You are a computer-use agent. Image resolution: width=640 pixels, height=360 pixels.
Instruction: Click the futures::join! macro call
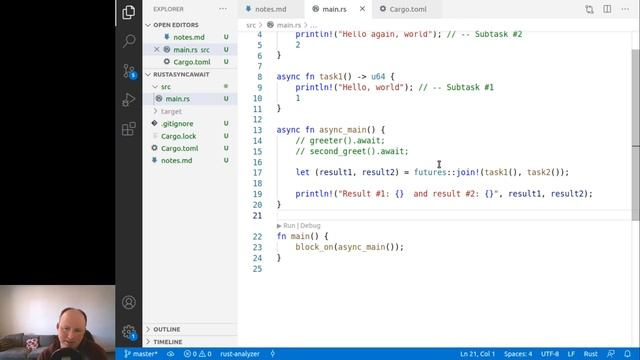(447, 172)
